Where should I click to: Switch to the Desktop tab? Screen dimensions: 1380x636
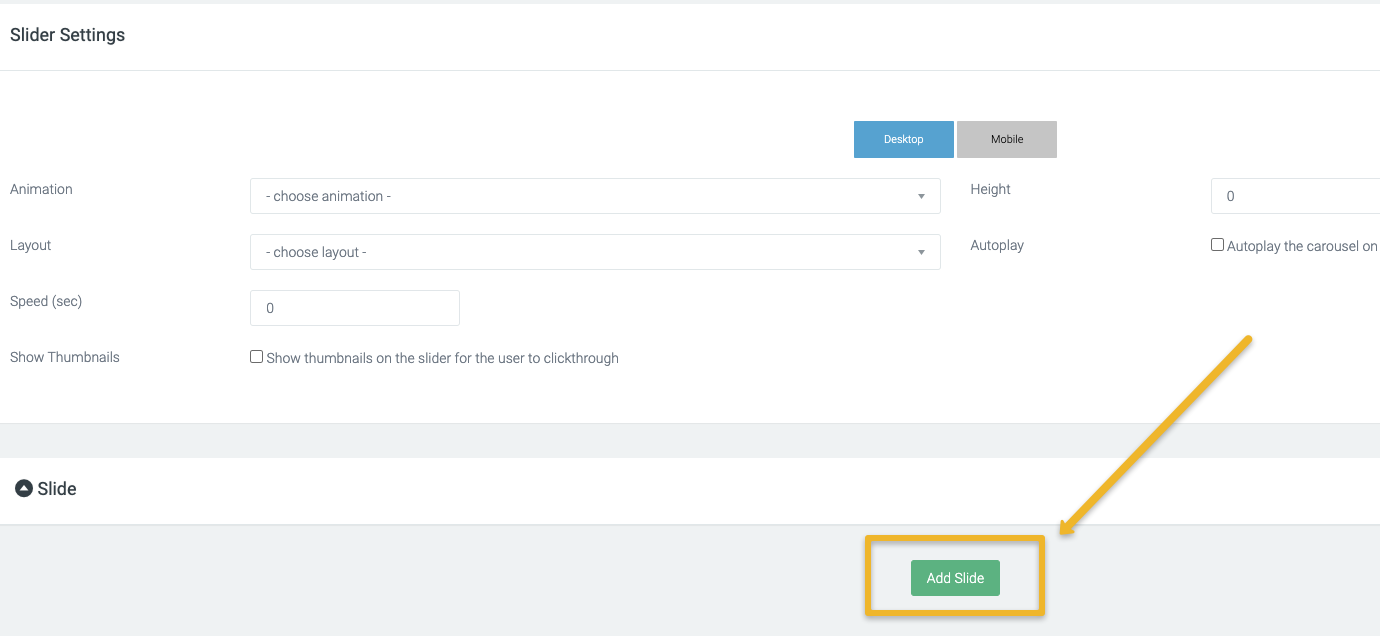903,140
